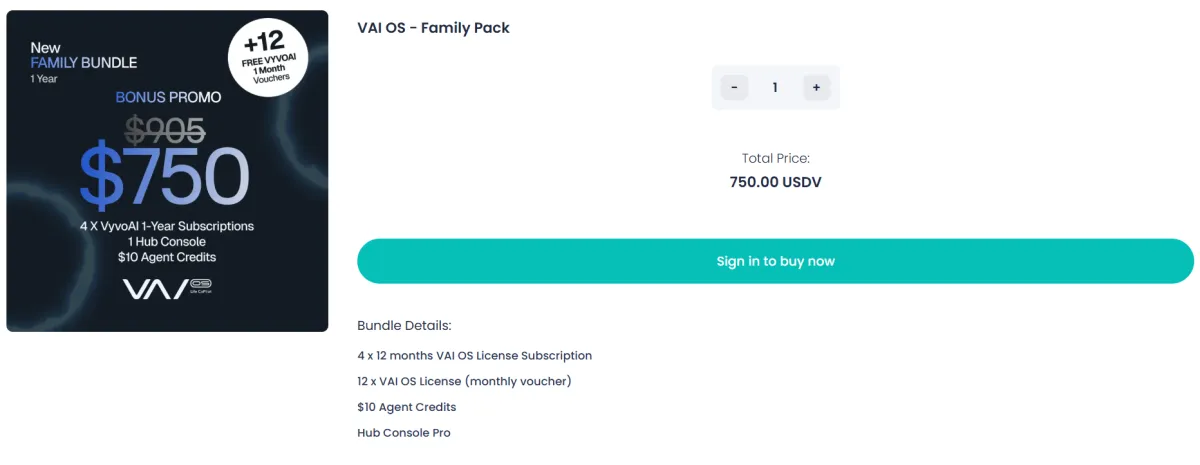Click the BONUS PROMO text on banner
This screenshot has height=465, width=1200.
pyautogui.click(x=168, y=98)
